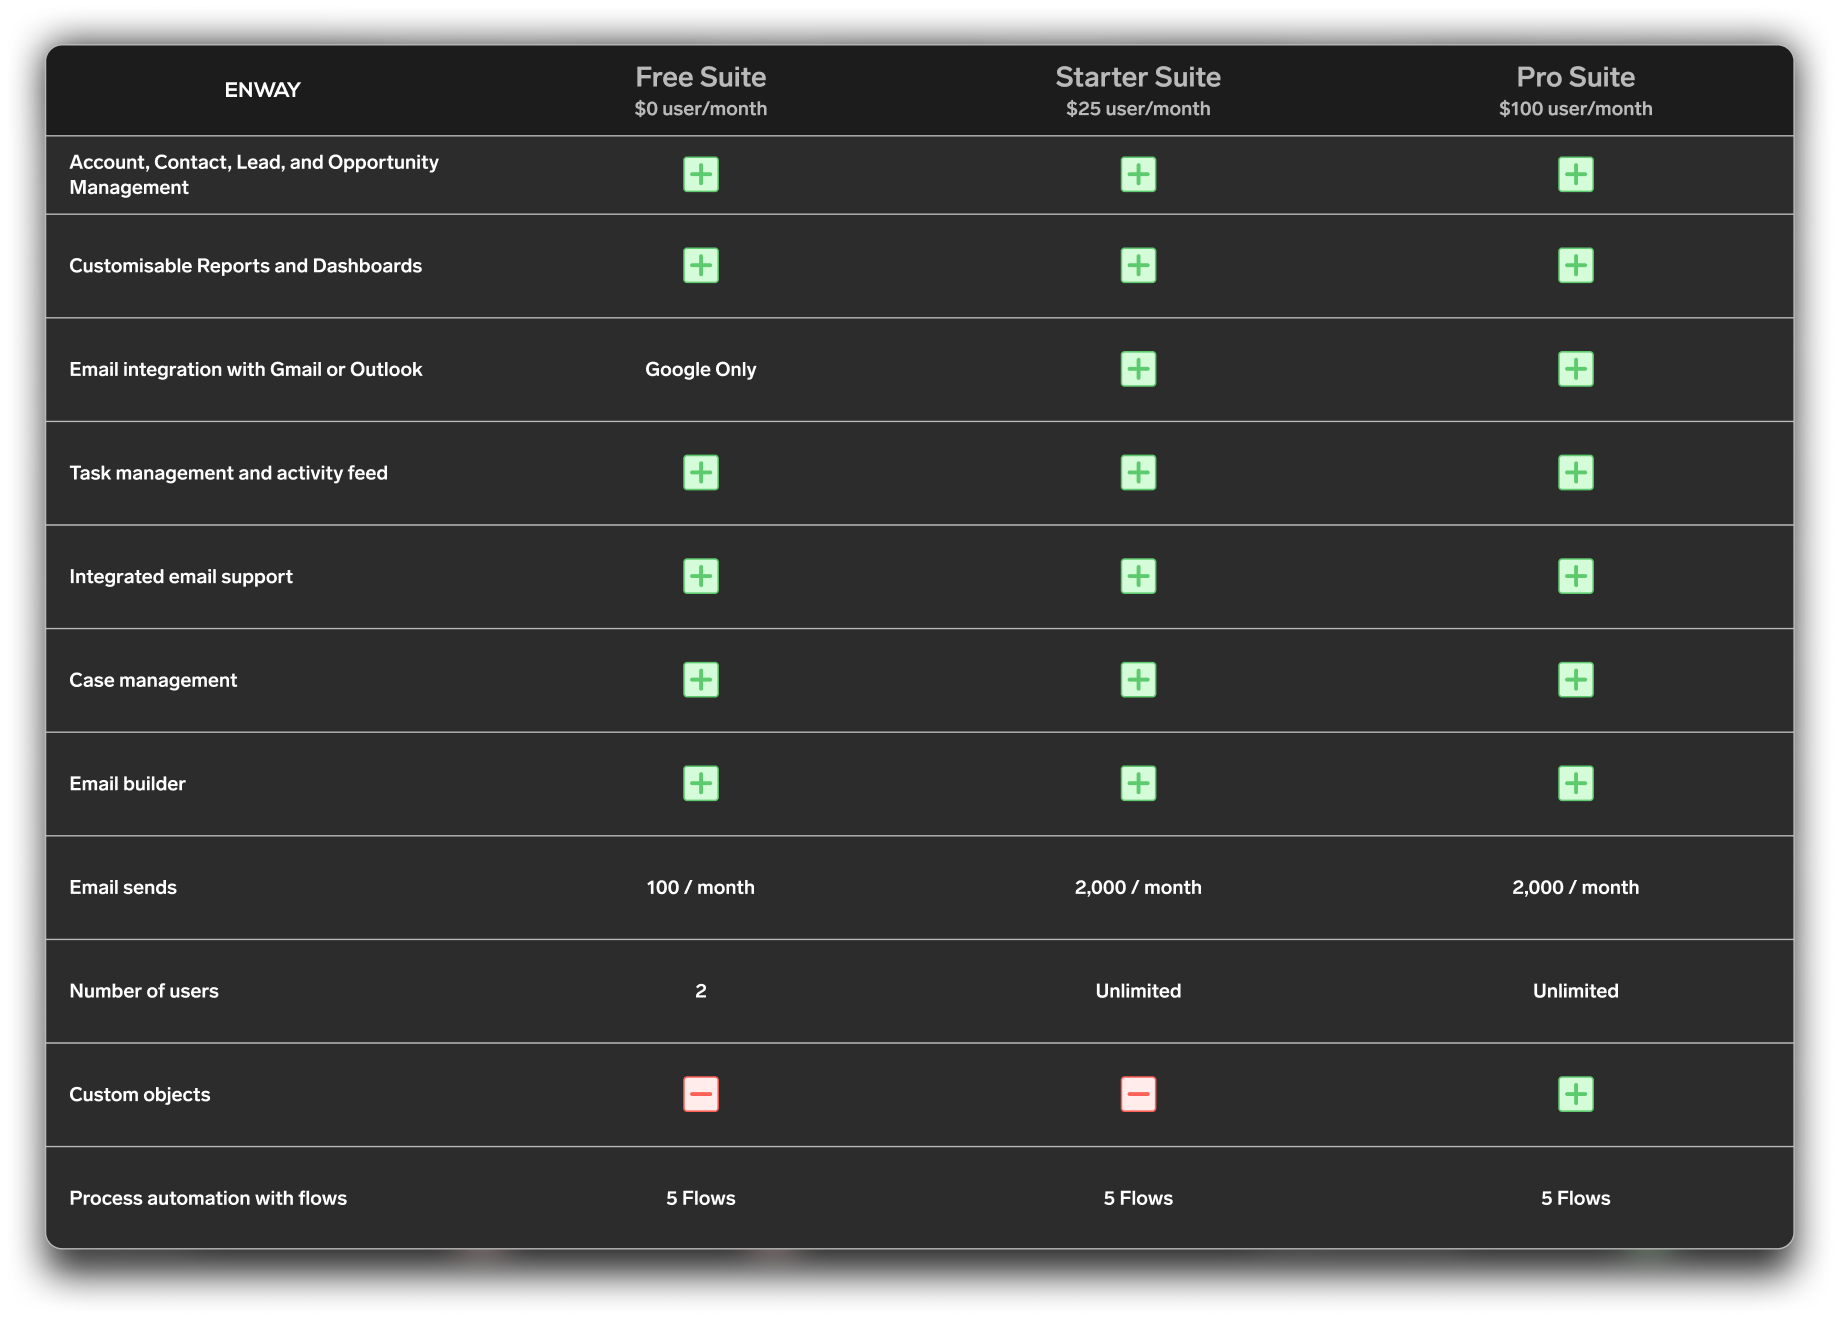Open the Free Suite column header

pyautogui.click(x=701, y=76)
